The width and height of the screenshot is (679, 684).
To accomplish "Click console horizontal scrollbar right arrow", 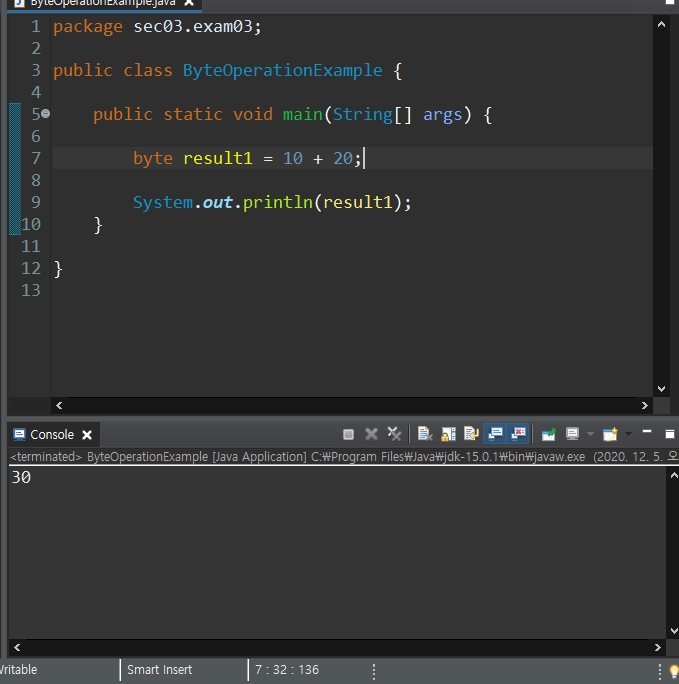I will point(658,648).
